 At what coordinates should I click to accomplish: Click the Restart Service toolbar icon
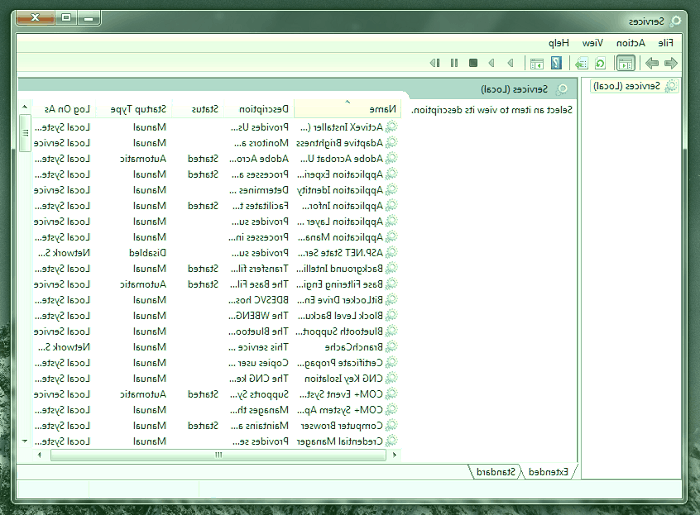click(x=435, y=63)
